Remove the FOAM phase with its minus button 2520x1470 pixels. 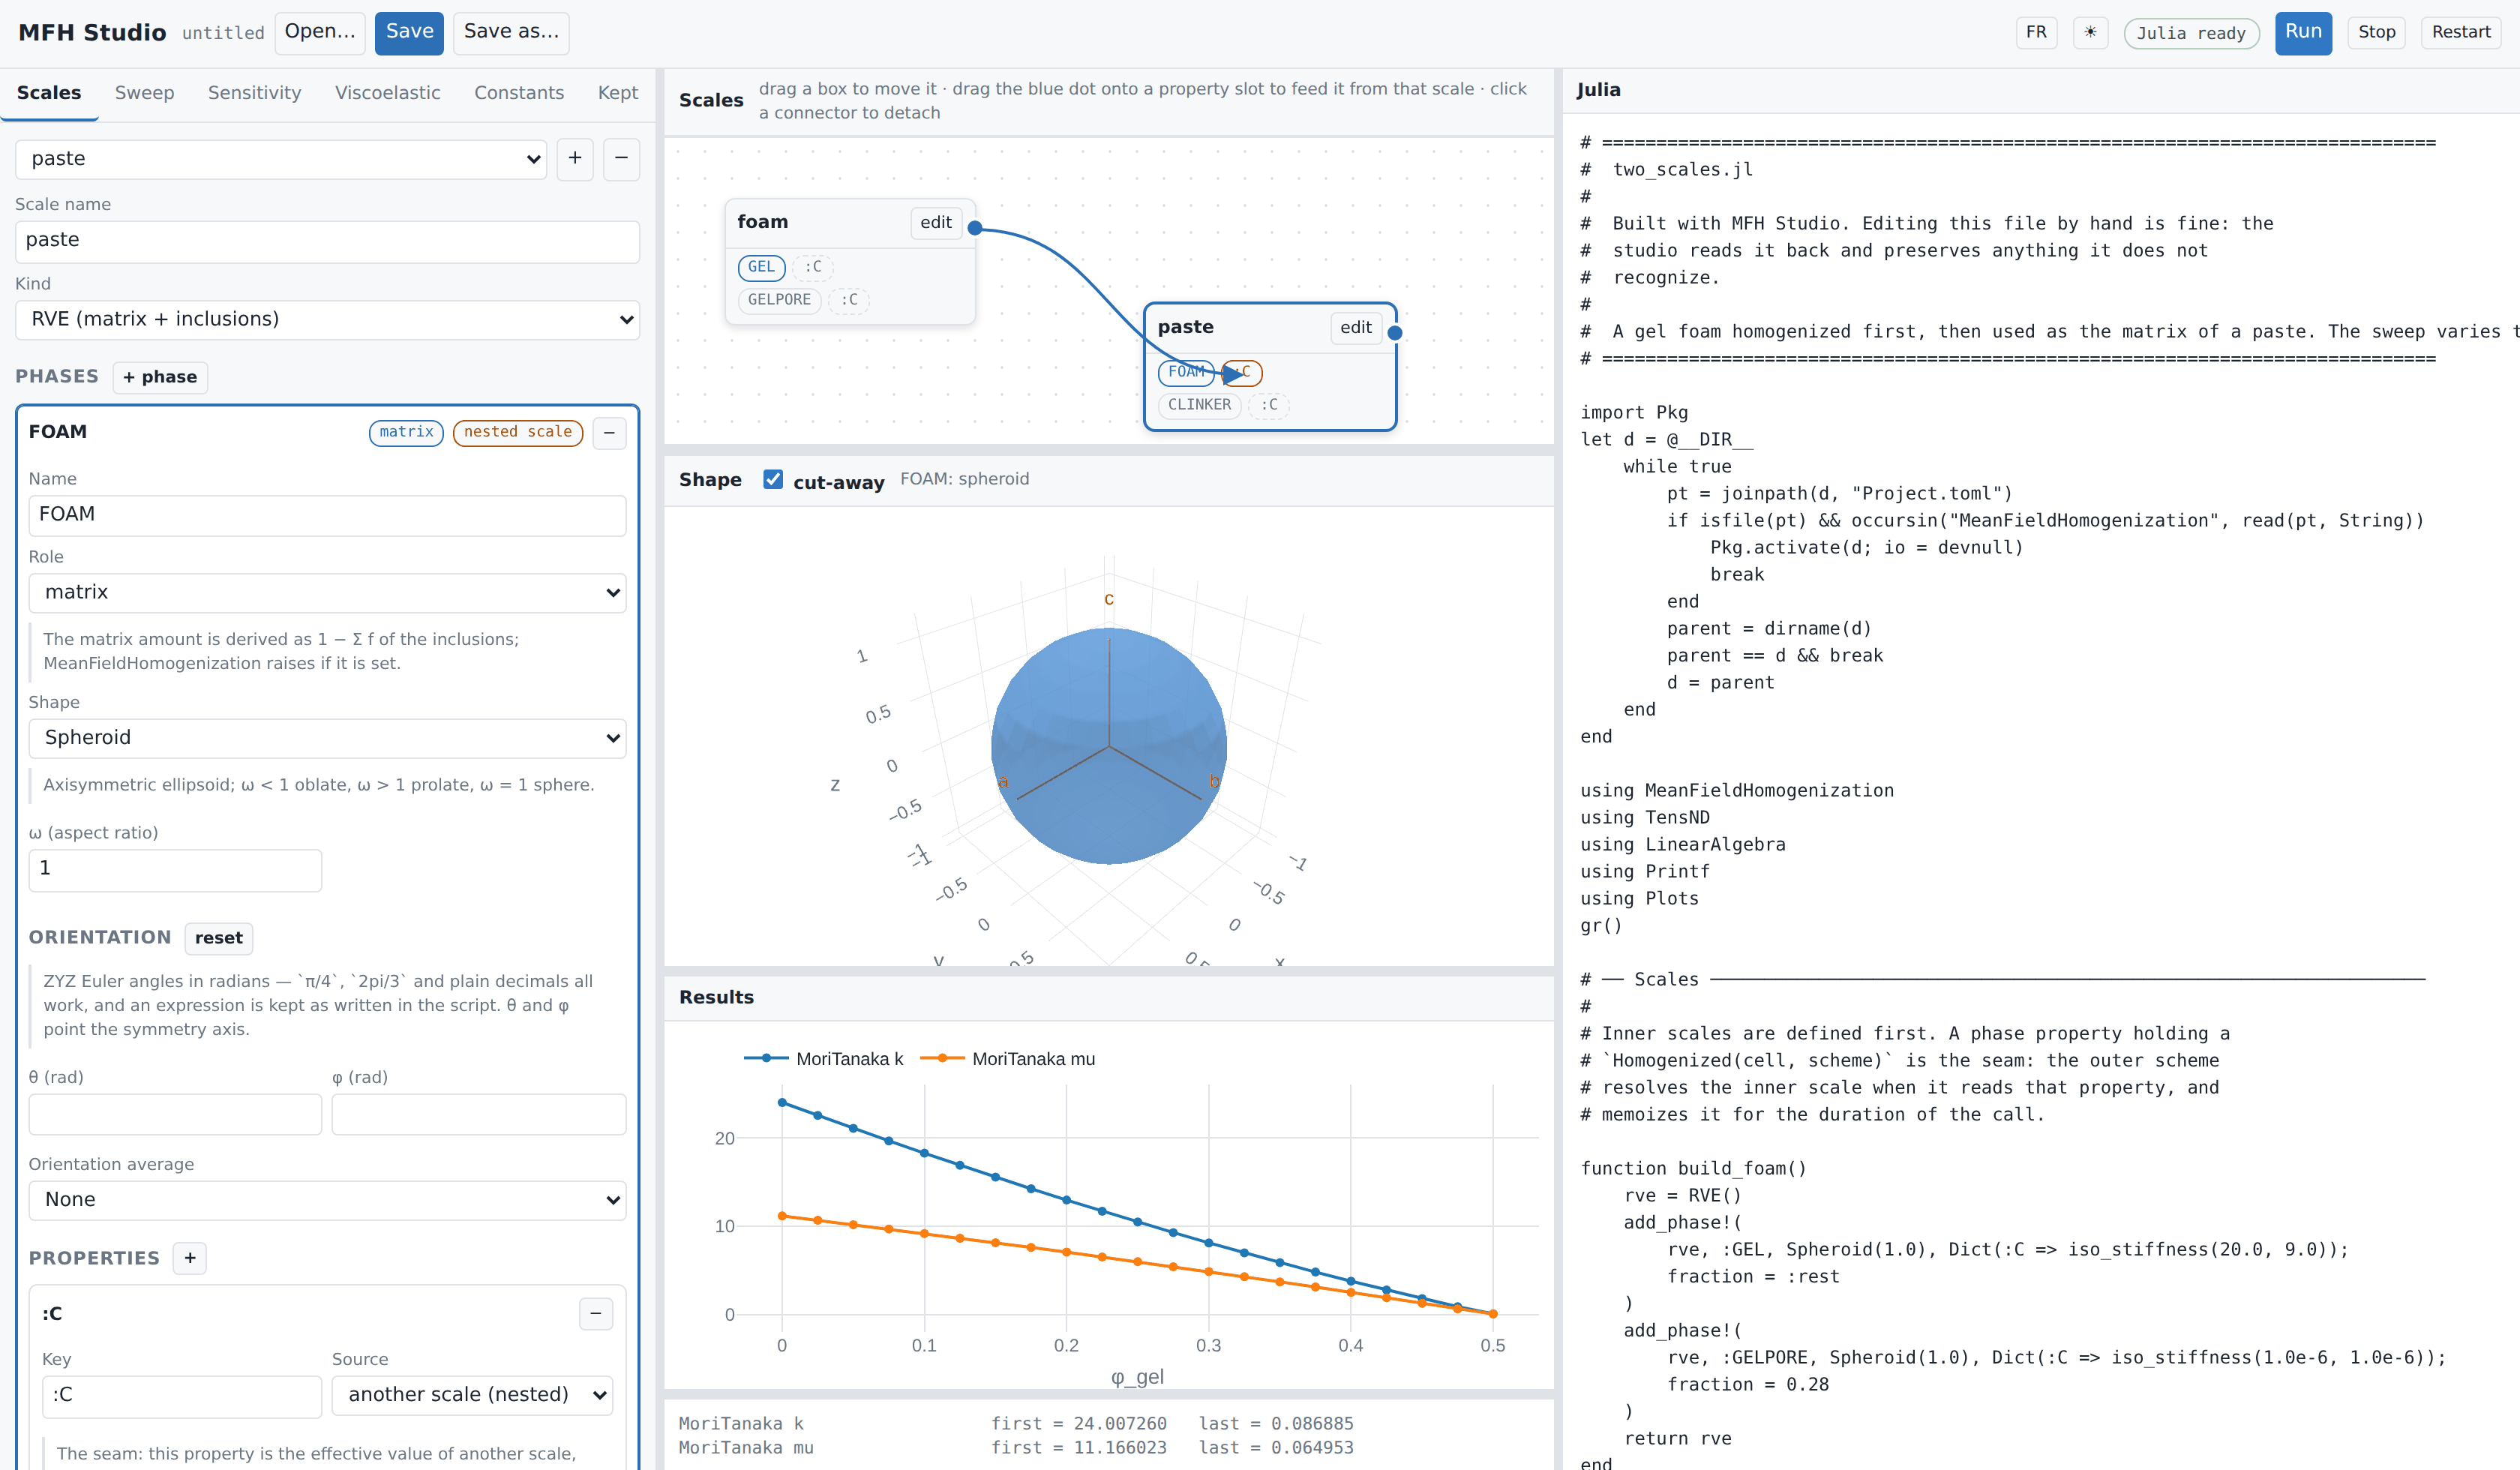point(609,433)
